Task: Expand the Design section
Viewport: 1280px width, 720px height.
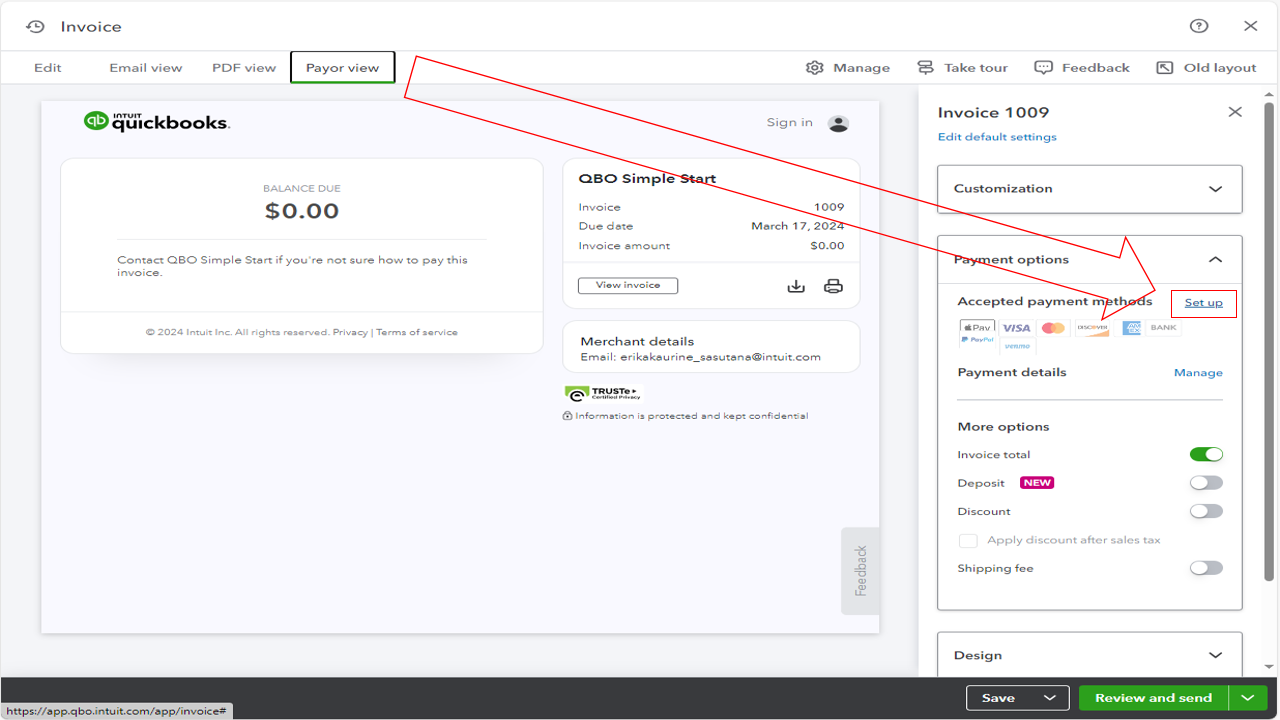Action: tap(1216, 654)
